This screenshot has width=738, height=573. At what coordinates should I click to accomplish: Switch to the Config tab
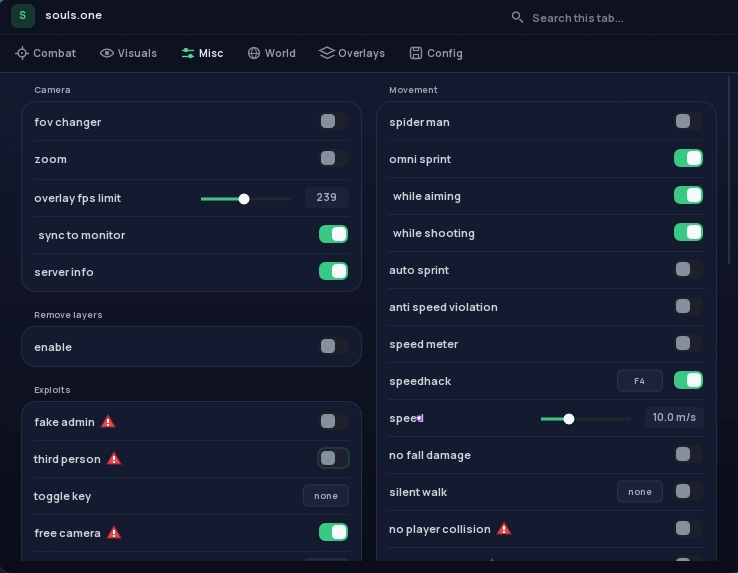(x=436, y=53)
